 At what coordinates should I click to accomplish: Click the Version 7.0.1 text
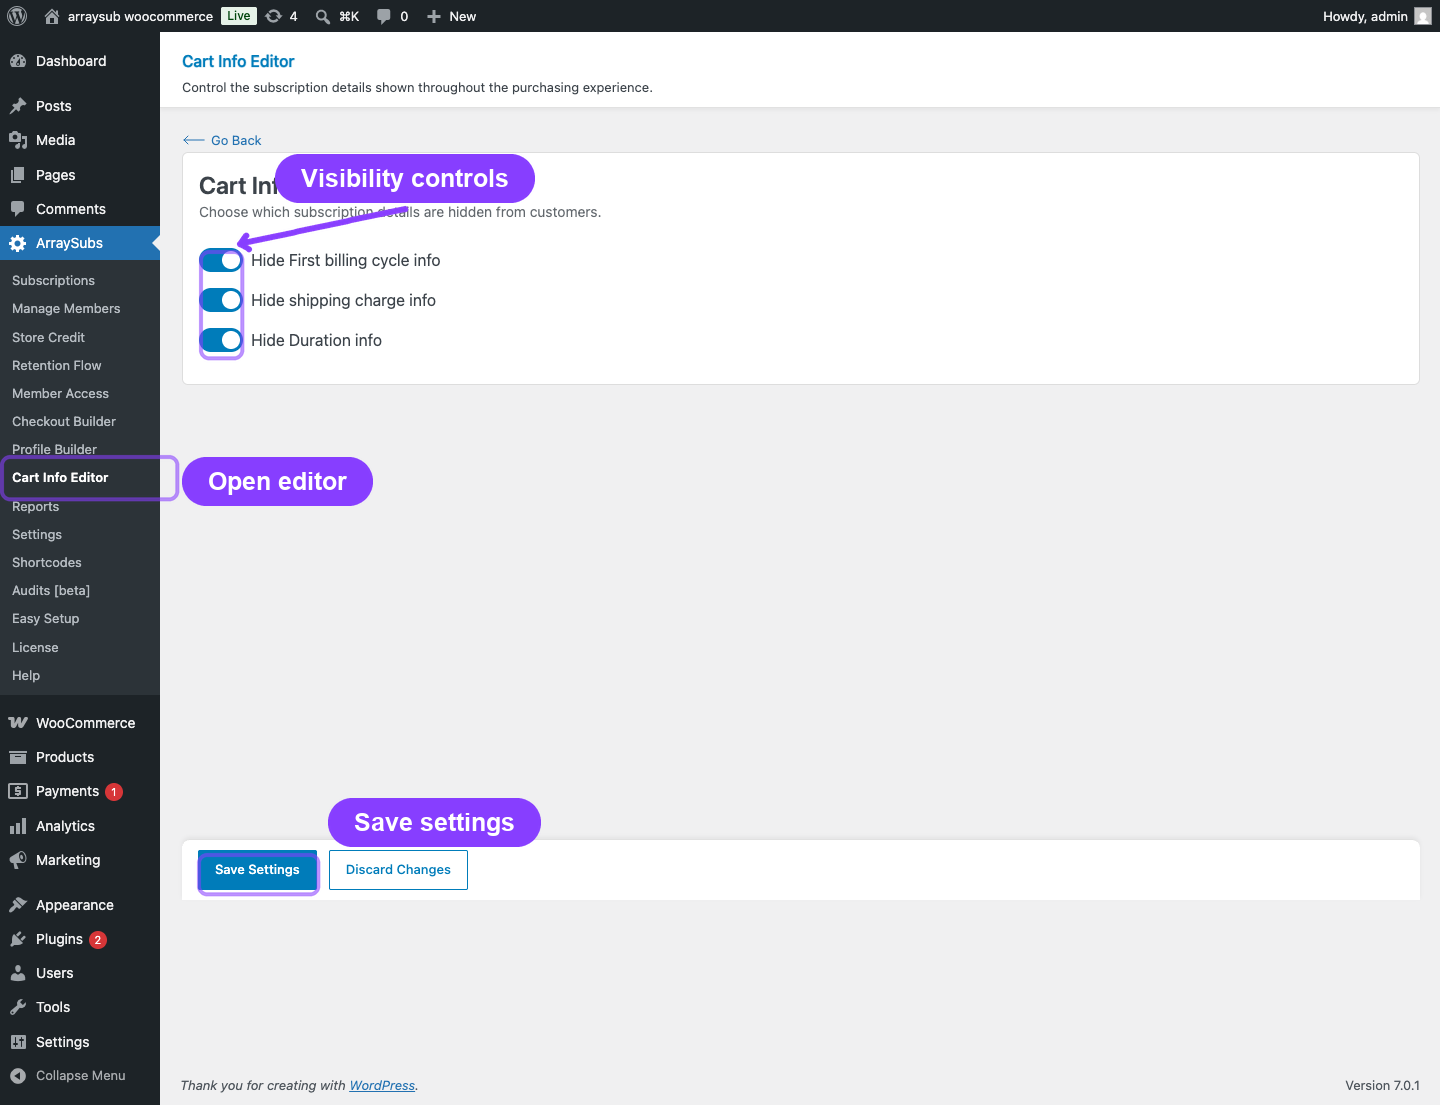[1382, 1086]
